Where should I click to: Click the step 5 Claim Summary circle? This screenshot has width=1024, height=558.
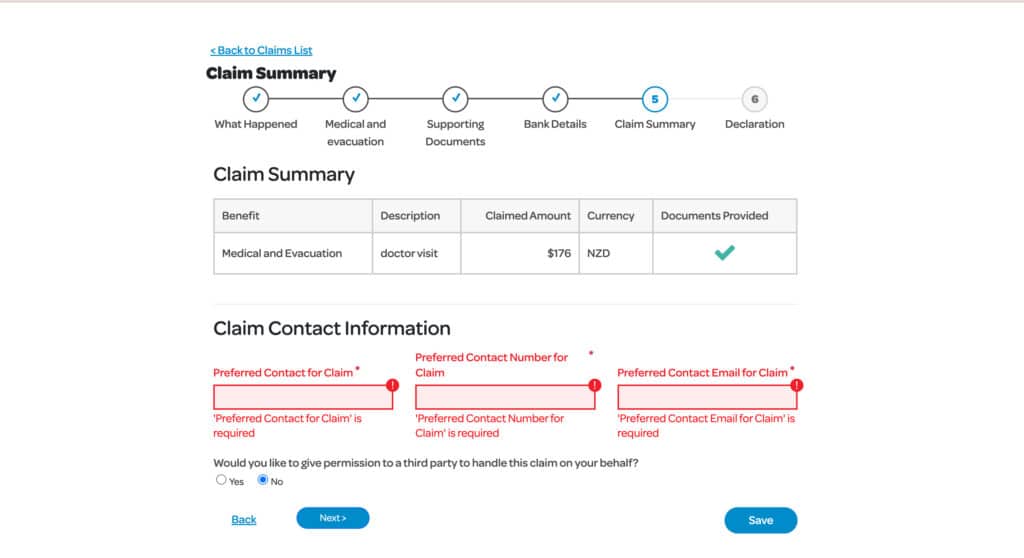655,99
